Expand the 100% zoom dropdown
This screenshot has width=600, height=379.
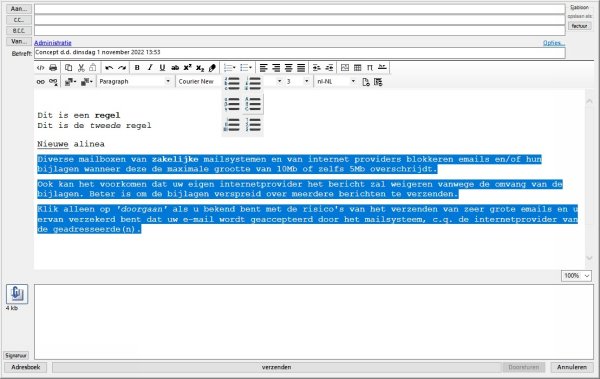(576, 276)
